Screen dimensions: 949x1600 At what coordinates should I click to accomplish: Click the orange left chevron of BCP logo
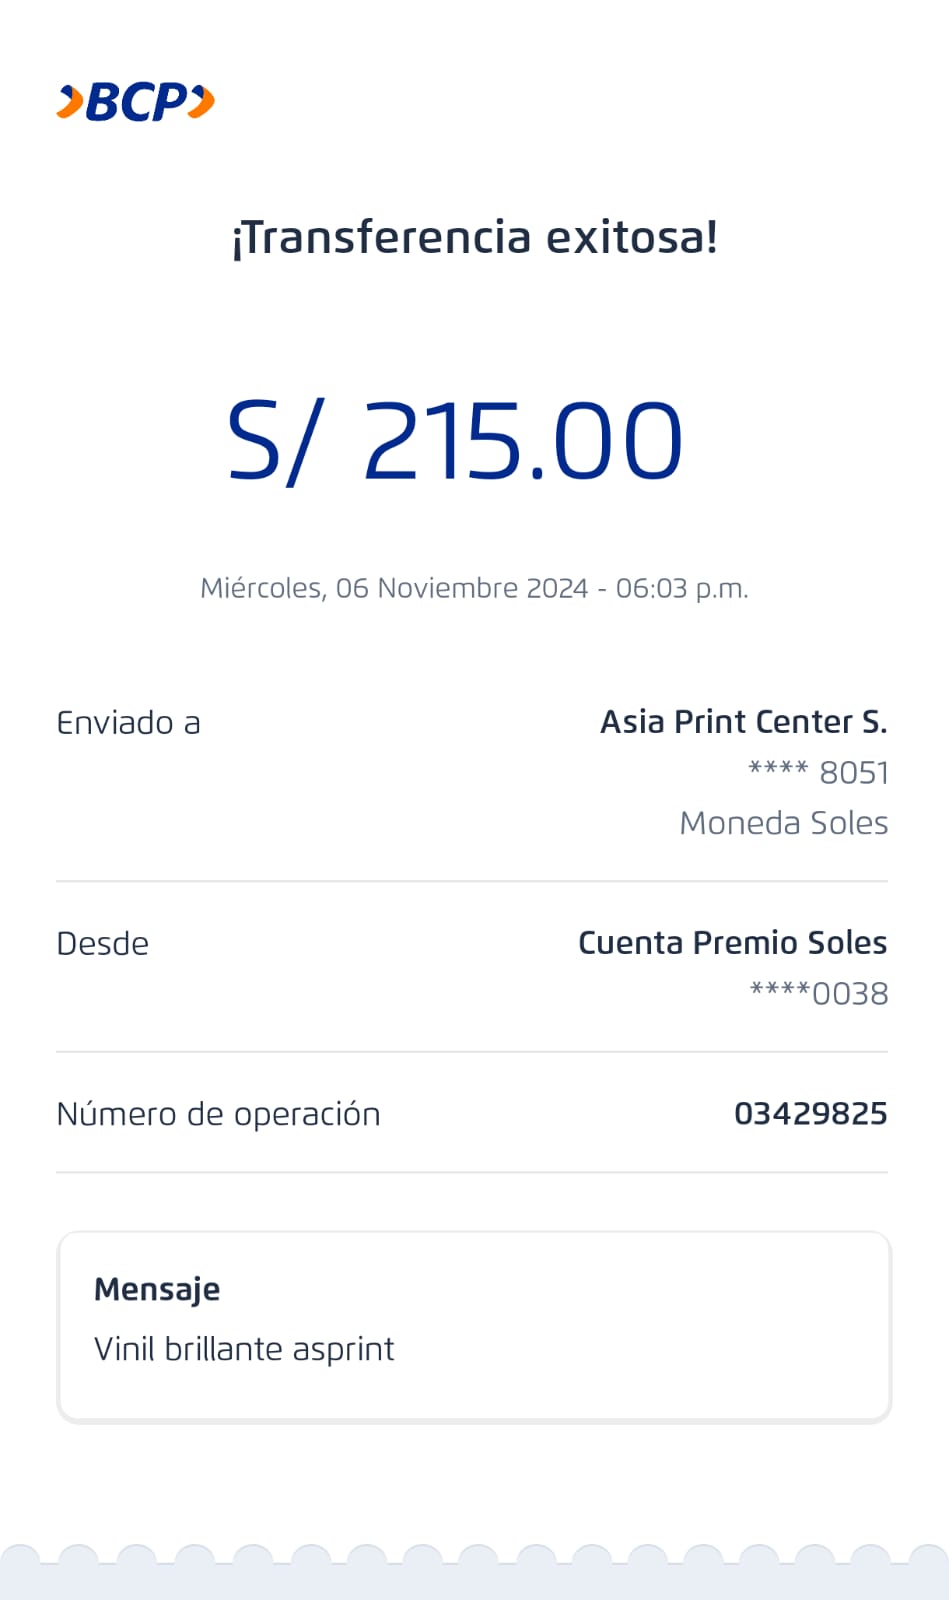coord(70,102)
